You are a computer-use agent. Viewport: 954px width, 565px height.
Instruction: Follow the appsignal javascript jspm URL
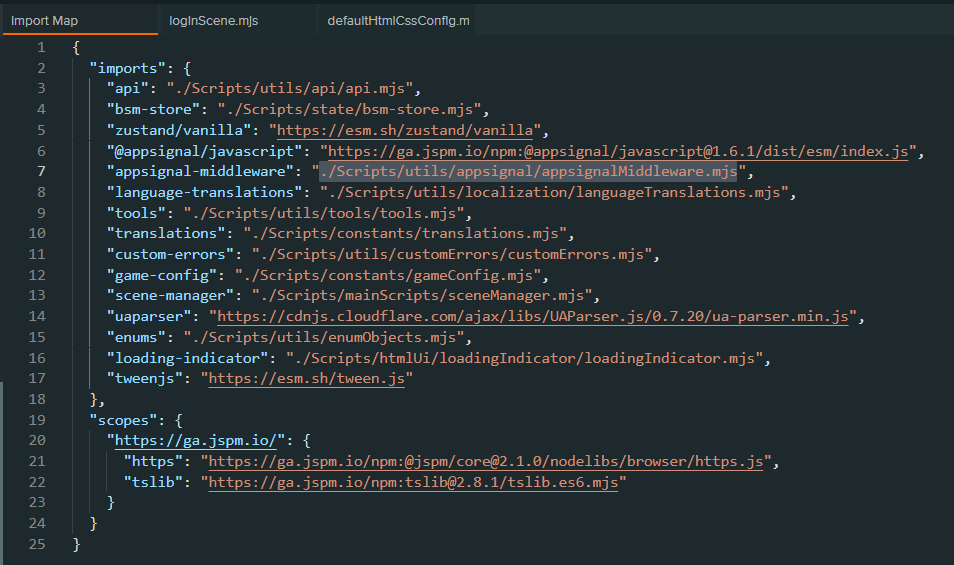click(618, 151)
